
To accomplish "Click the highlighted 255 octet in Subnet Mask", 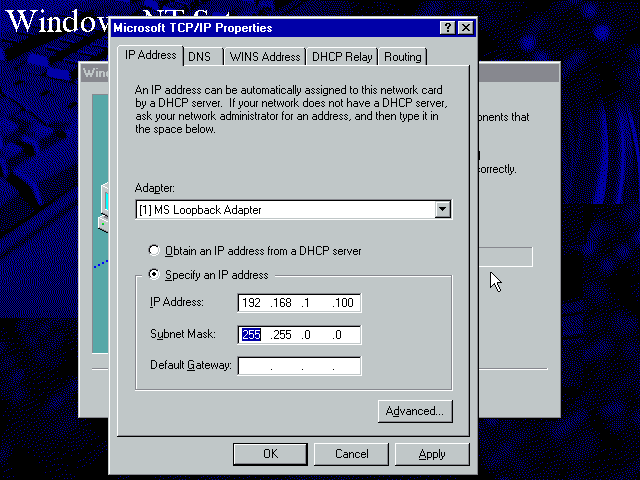I will point(251,335).
